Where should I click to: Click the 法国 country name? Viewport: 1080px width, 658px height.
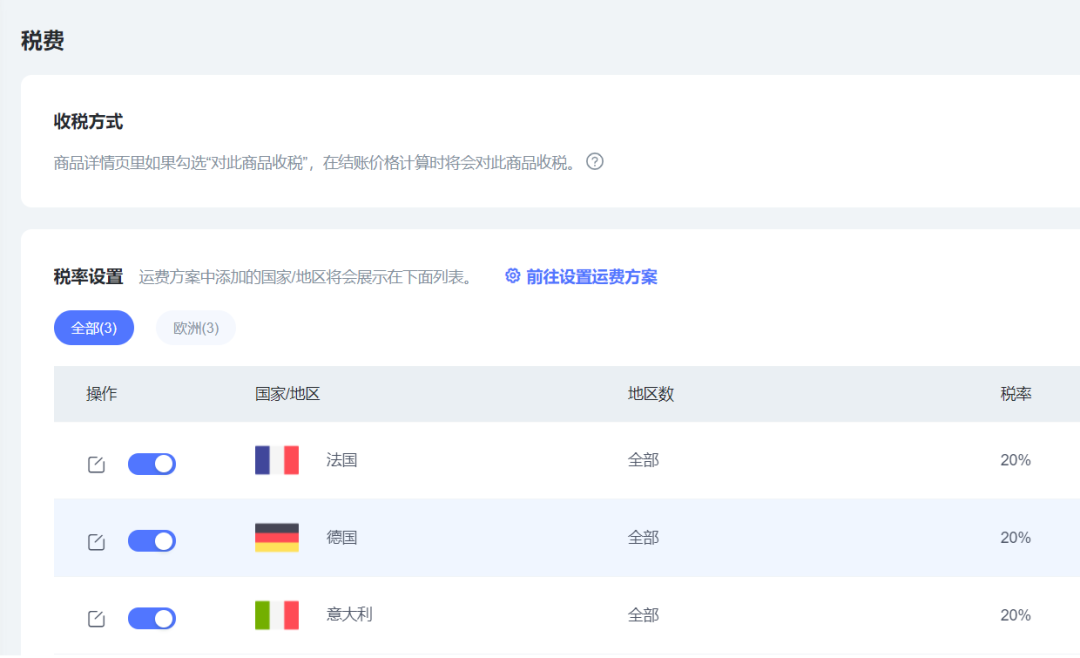341,461
